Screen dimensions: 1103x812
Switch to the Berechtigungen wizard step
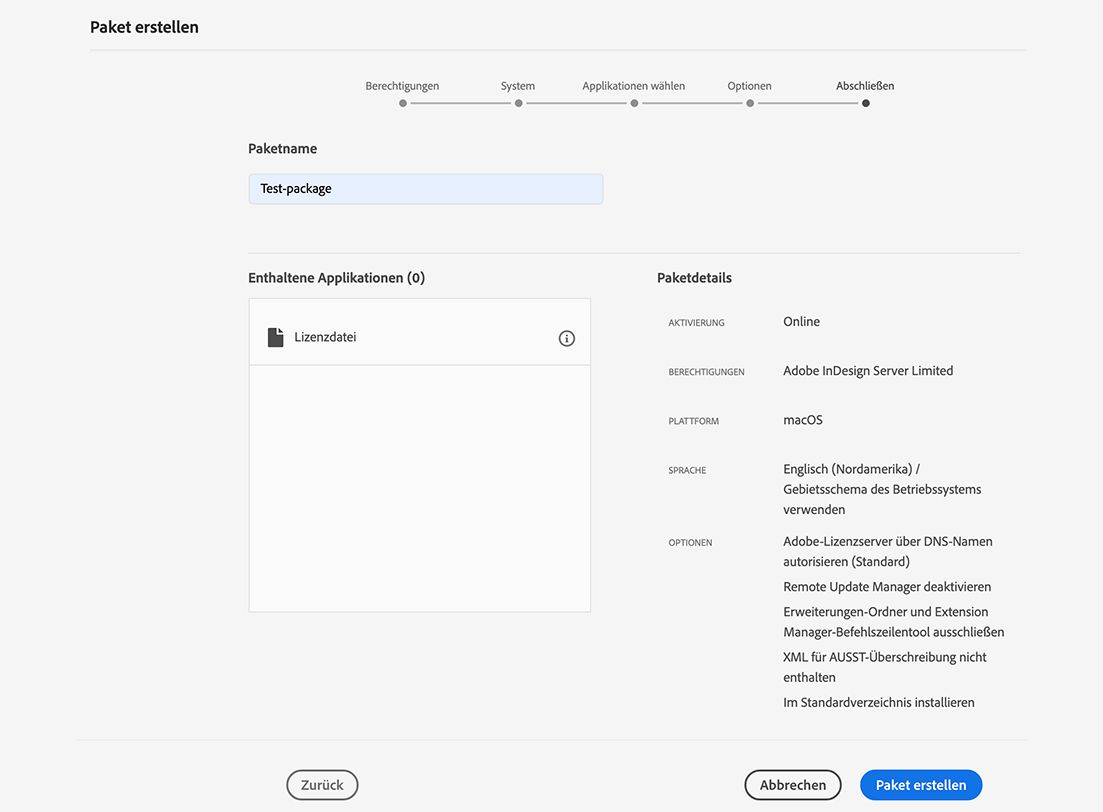click(402, 86)
